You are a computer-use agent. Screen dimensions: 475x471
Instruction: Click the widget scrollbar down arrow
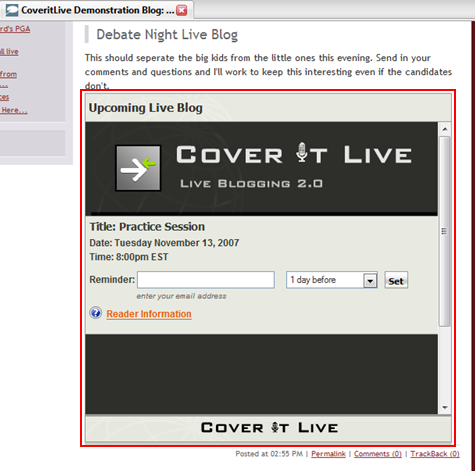click(445, 407)
